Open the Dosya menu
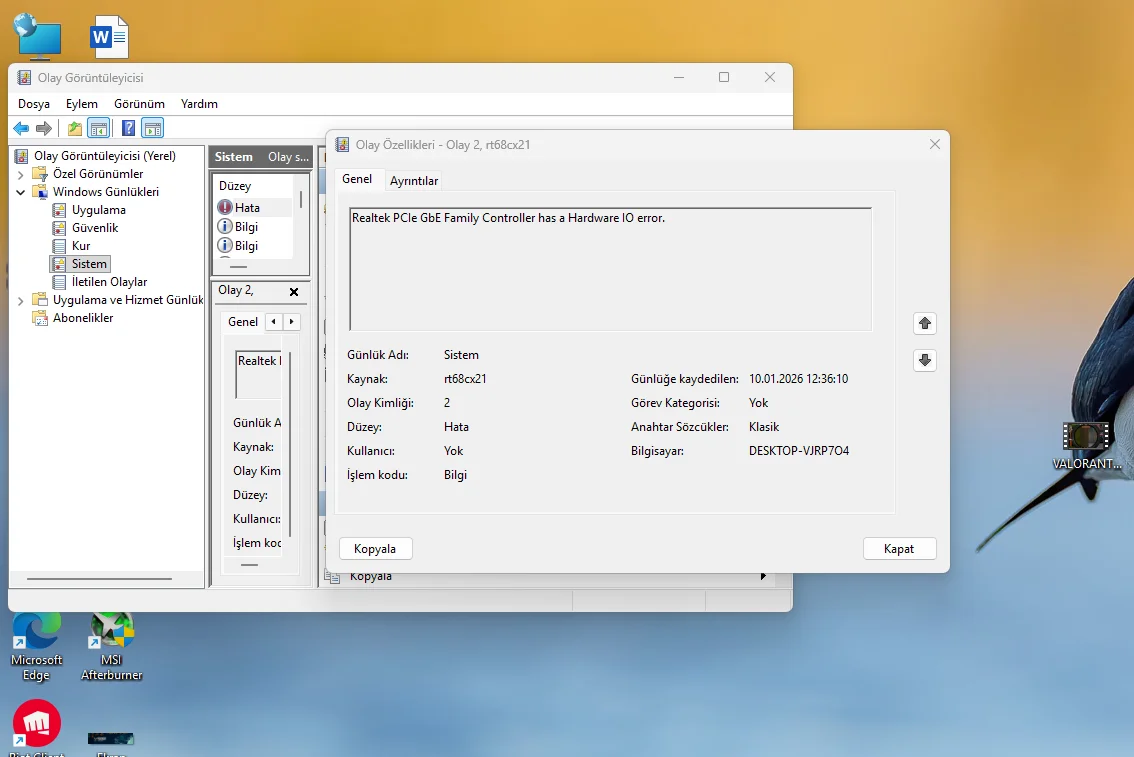This screenshot has height=757, width=1134. pos(34,104)
